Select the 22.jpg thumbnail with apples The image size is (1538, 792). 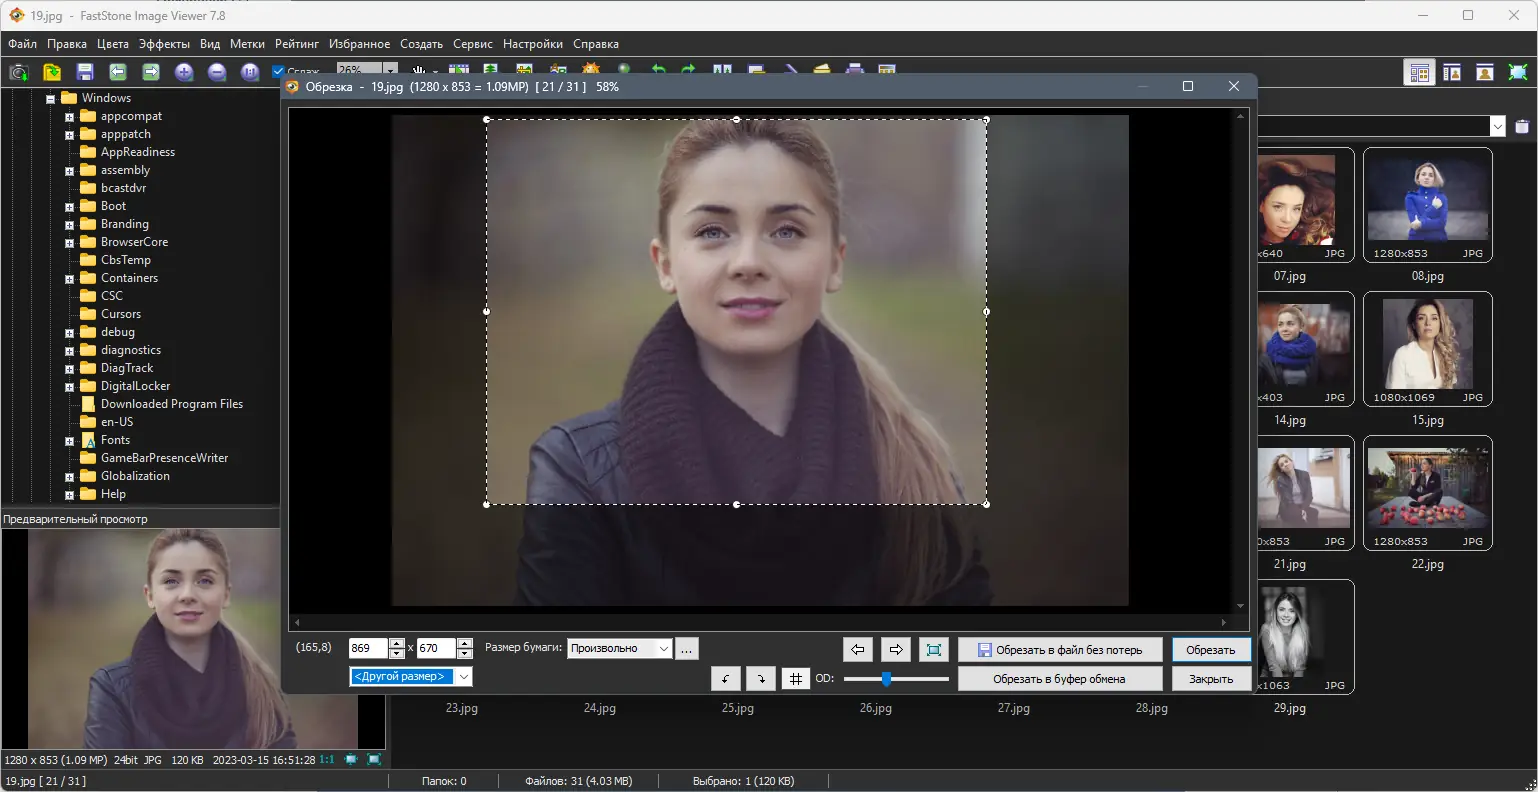[1427, 492]
